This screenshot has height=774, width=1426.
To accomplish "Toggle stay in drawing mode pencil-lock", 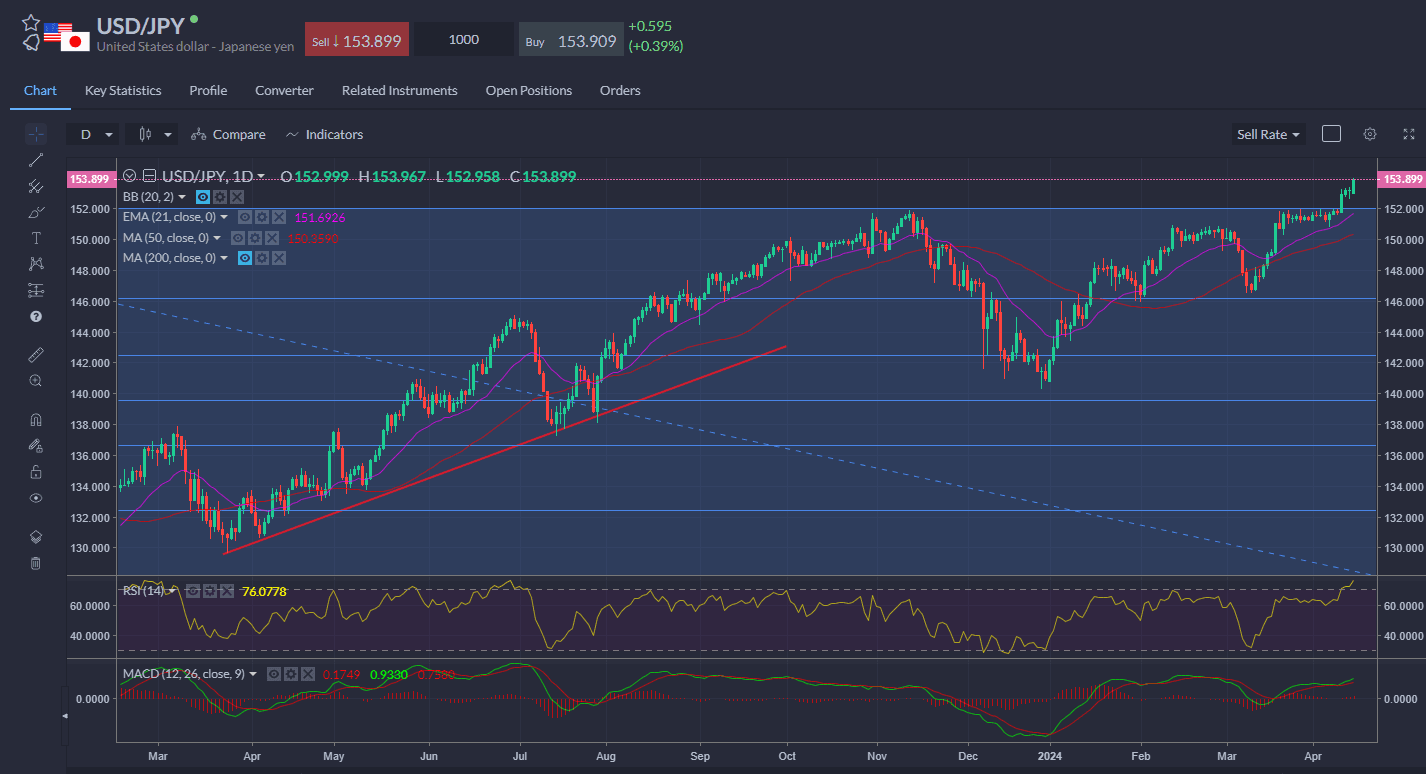I will click(x=36, y=445).
